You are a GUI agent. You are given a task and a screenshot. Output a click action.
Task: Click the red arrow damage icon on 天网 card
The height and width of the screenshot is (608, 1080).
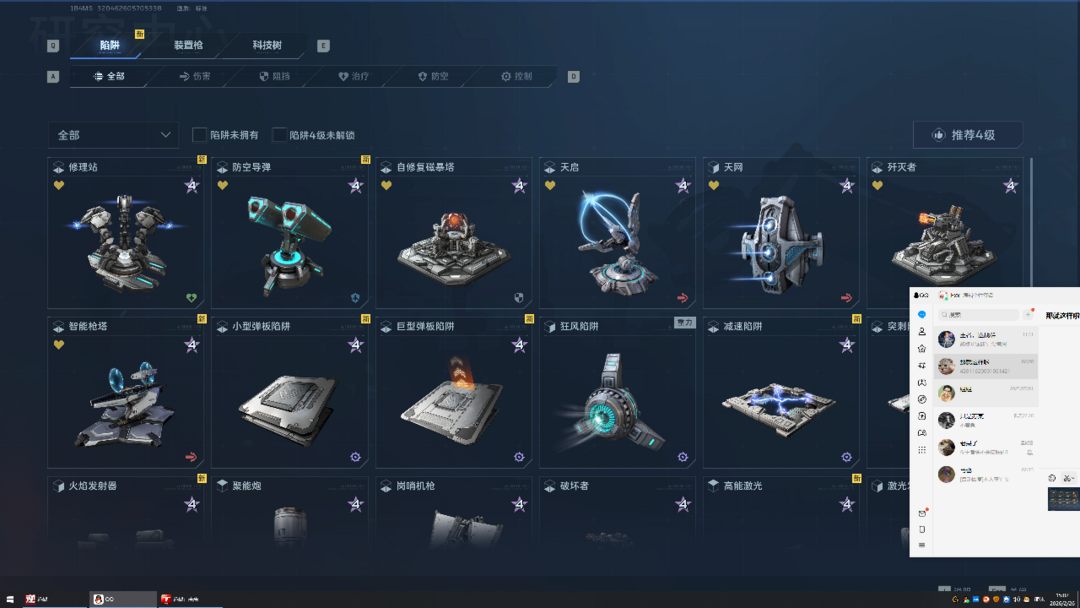847,298
